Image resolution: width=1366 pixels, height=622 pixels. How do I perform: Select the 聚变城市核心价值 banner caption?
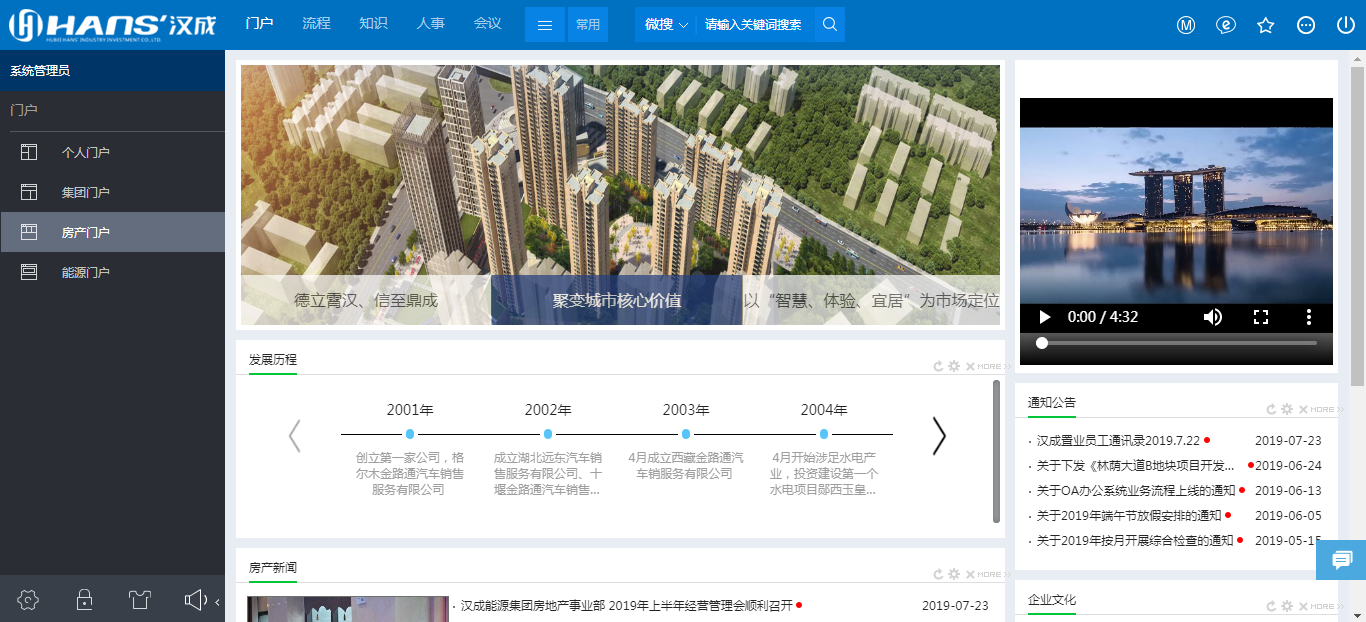click(x=617, y=300)
